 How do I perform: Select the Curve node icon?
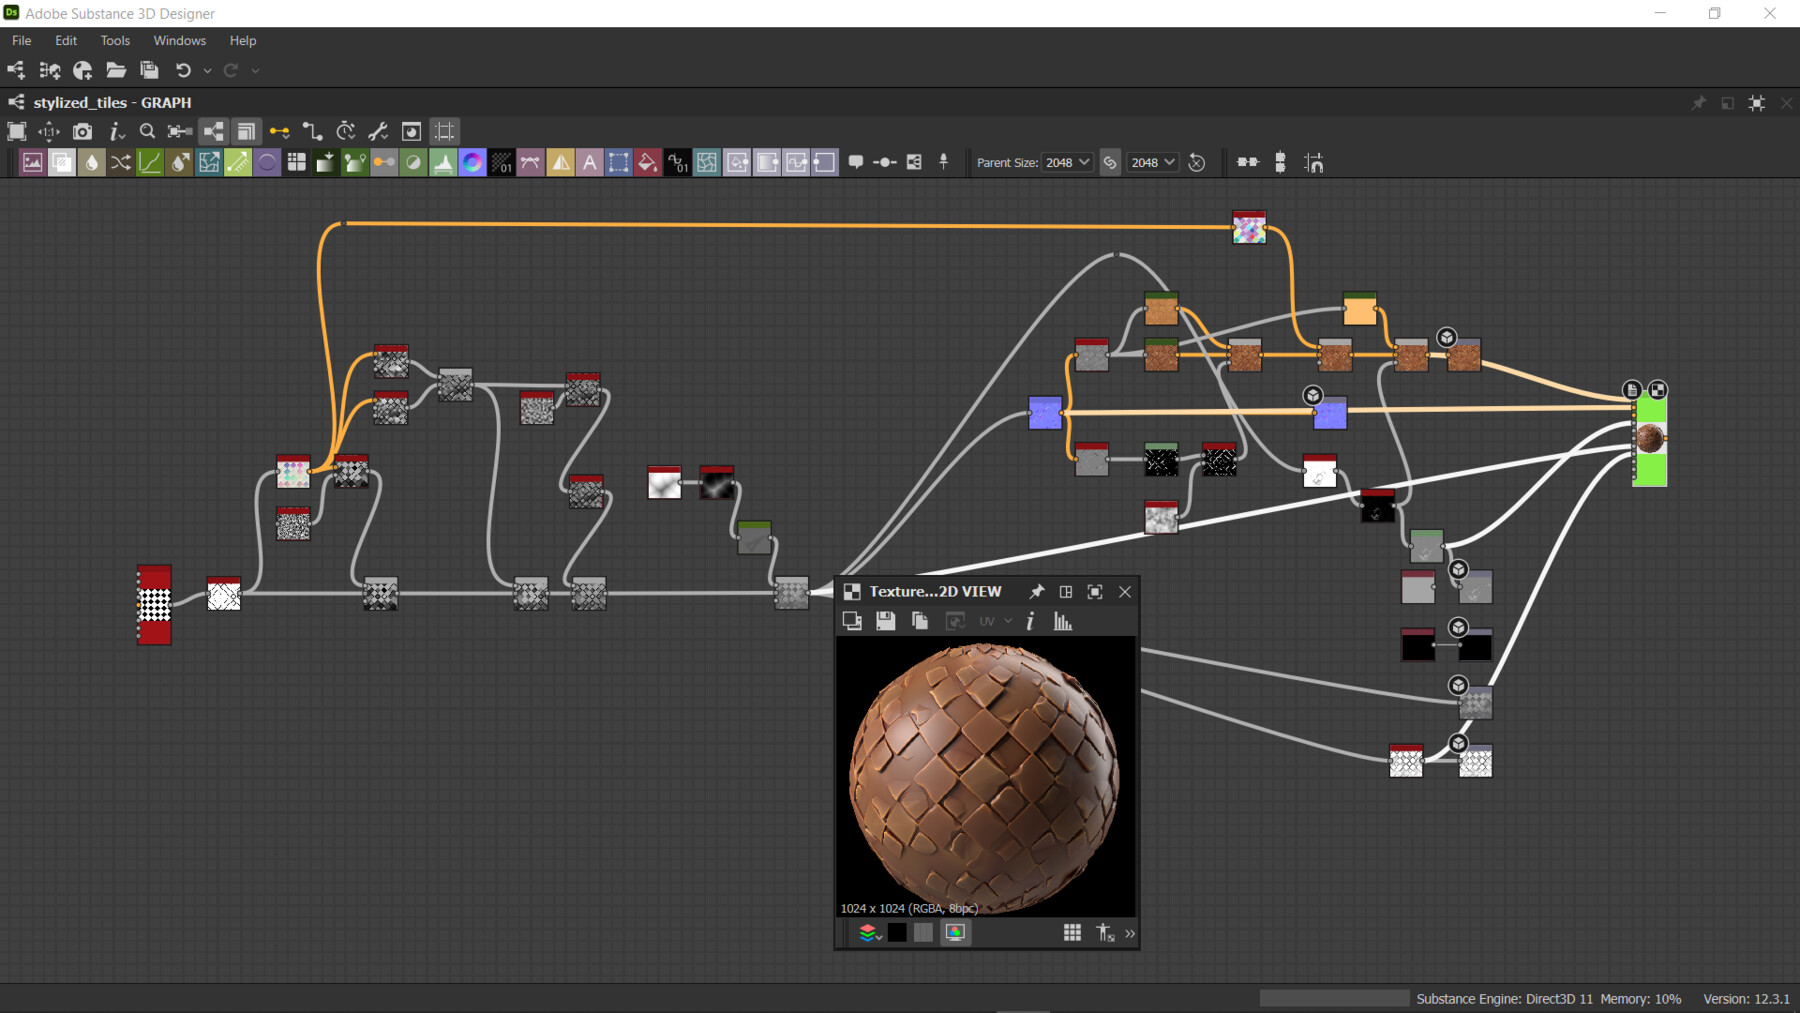coord(150,162)
